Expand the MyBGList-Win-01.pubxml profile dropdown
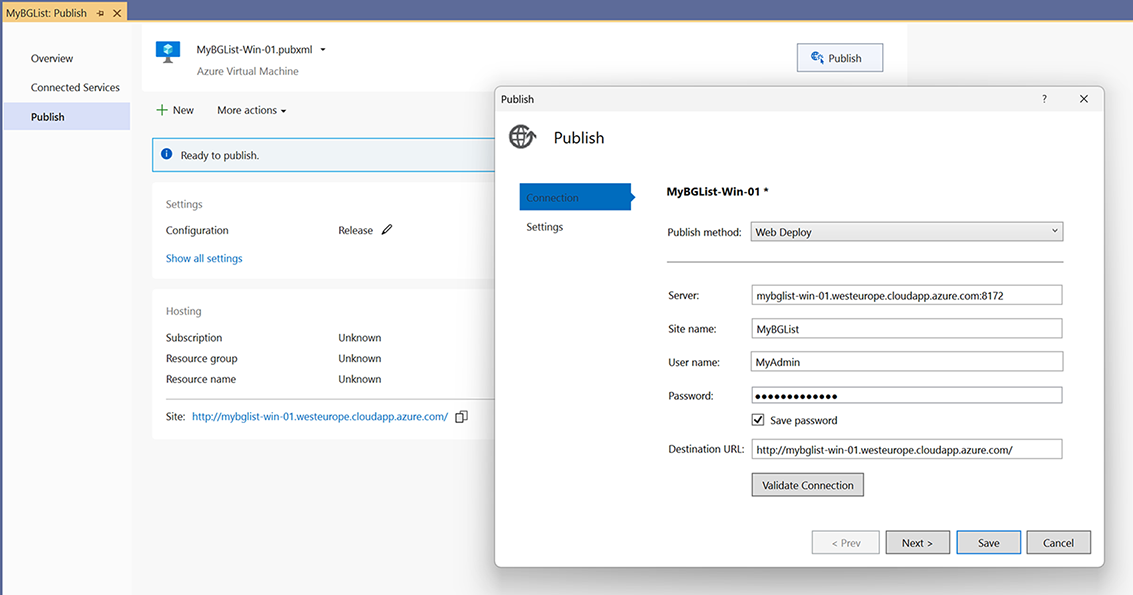Viewport: 1133px width, 595px height. pyautogui.click(x=323, y=50)
